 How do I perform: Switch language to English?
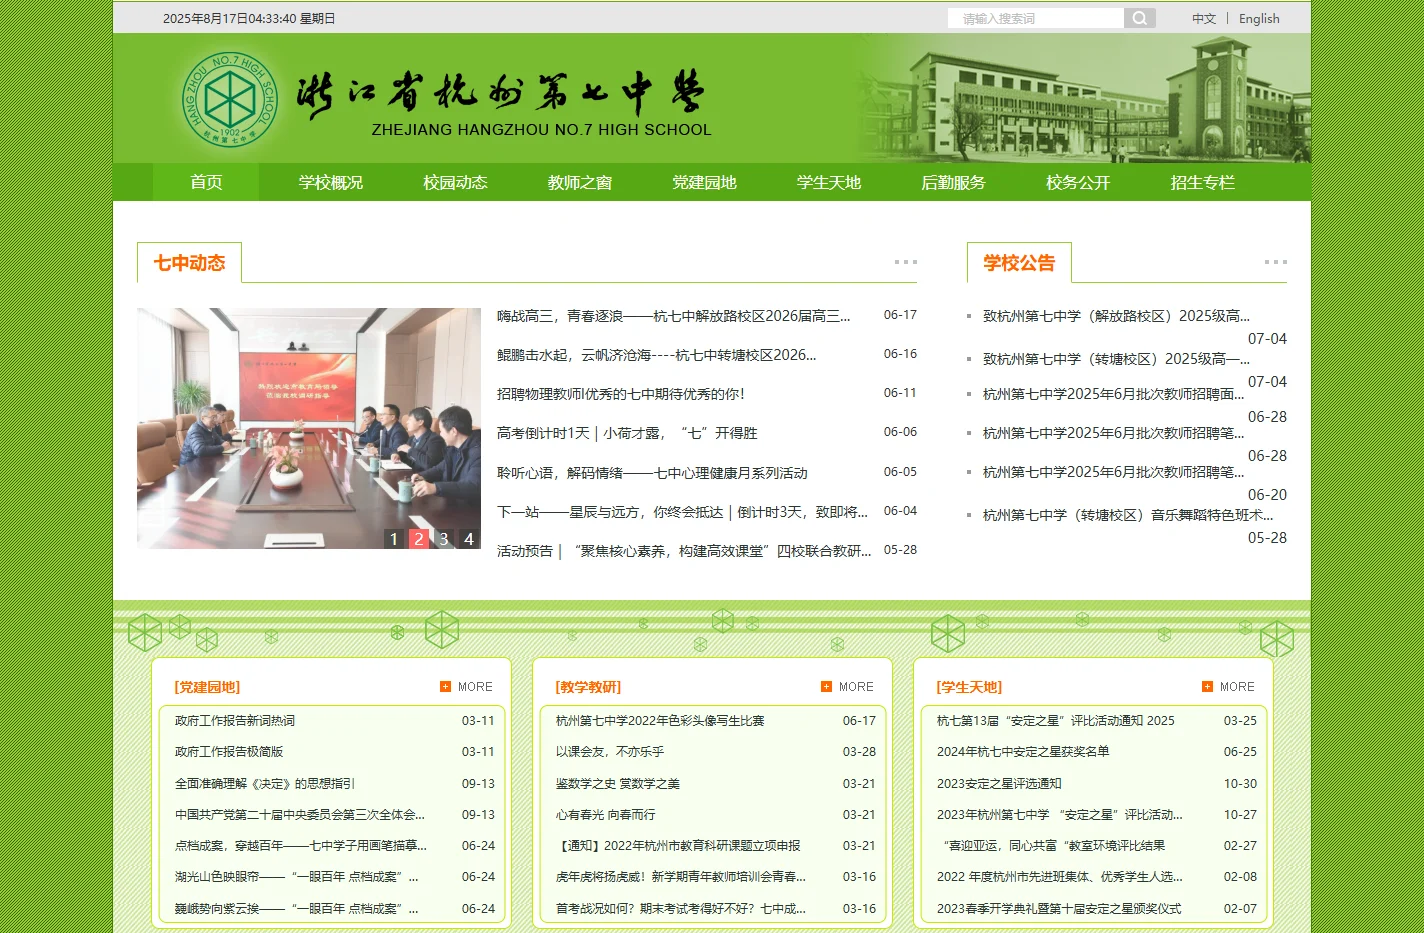tap(1259, 18)
